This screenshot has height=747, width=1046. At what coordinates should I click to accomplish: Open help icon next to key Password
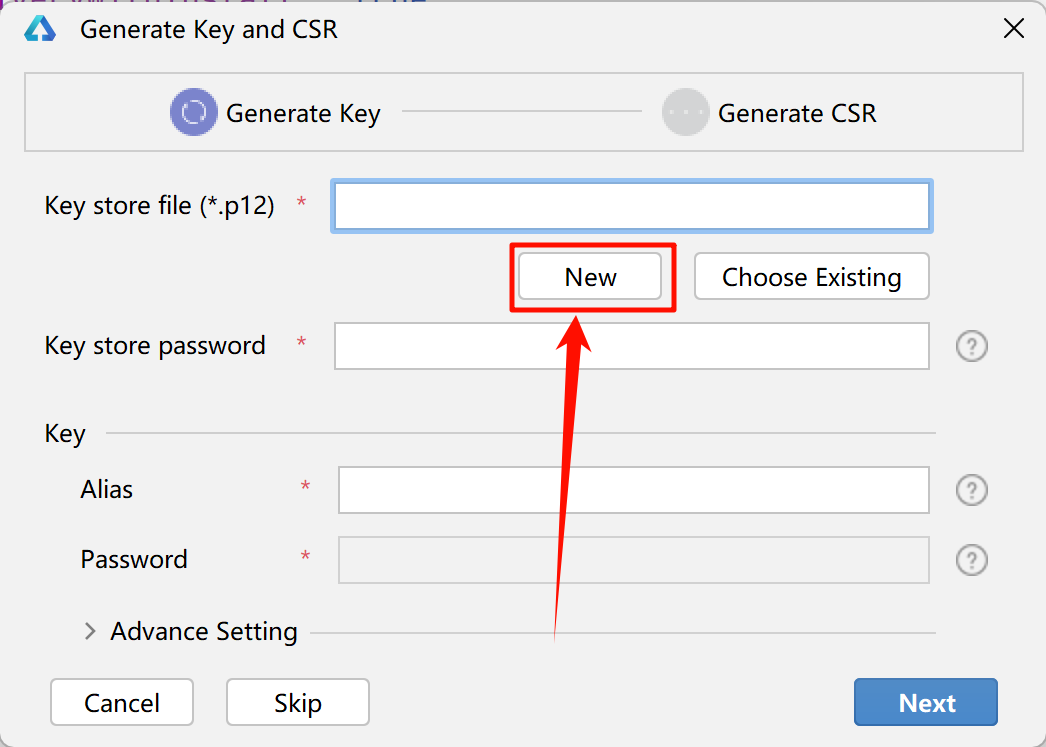tap(971, 560)
